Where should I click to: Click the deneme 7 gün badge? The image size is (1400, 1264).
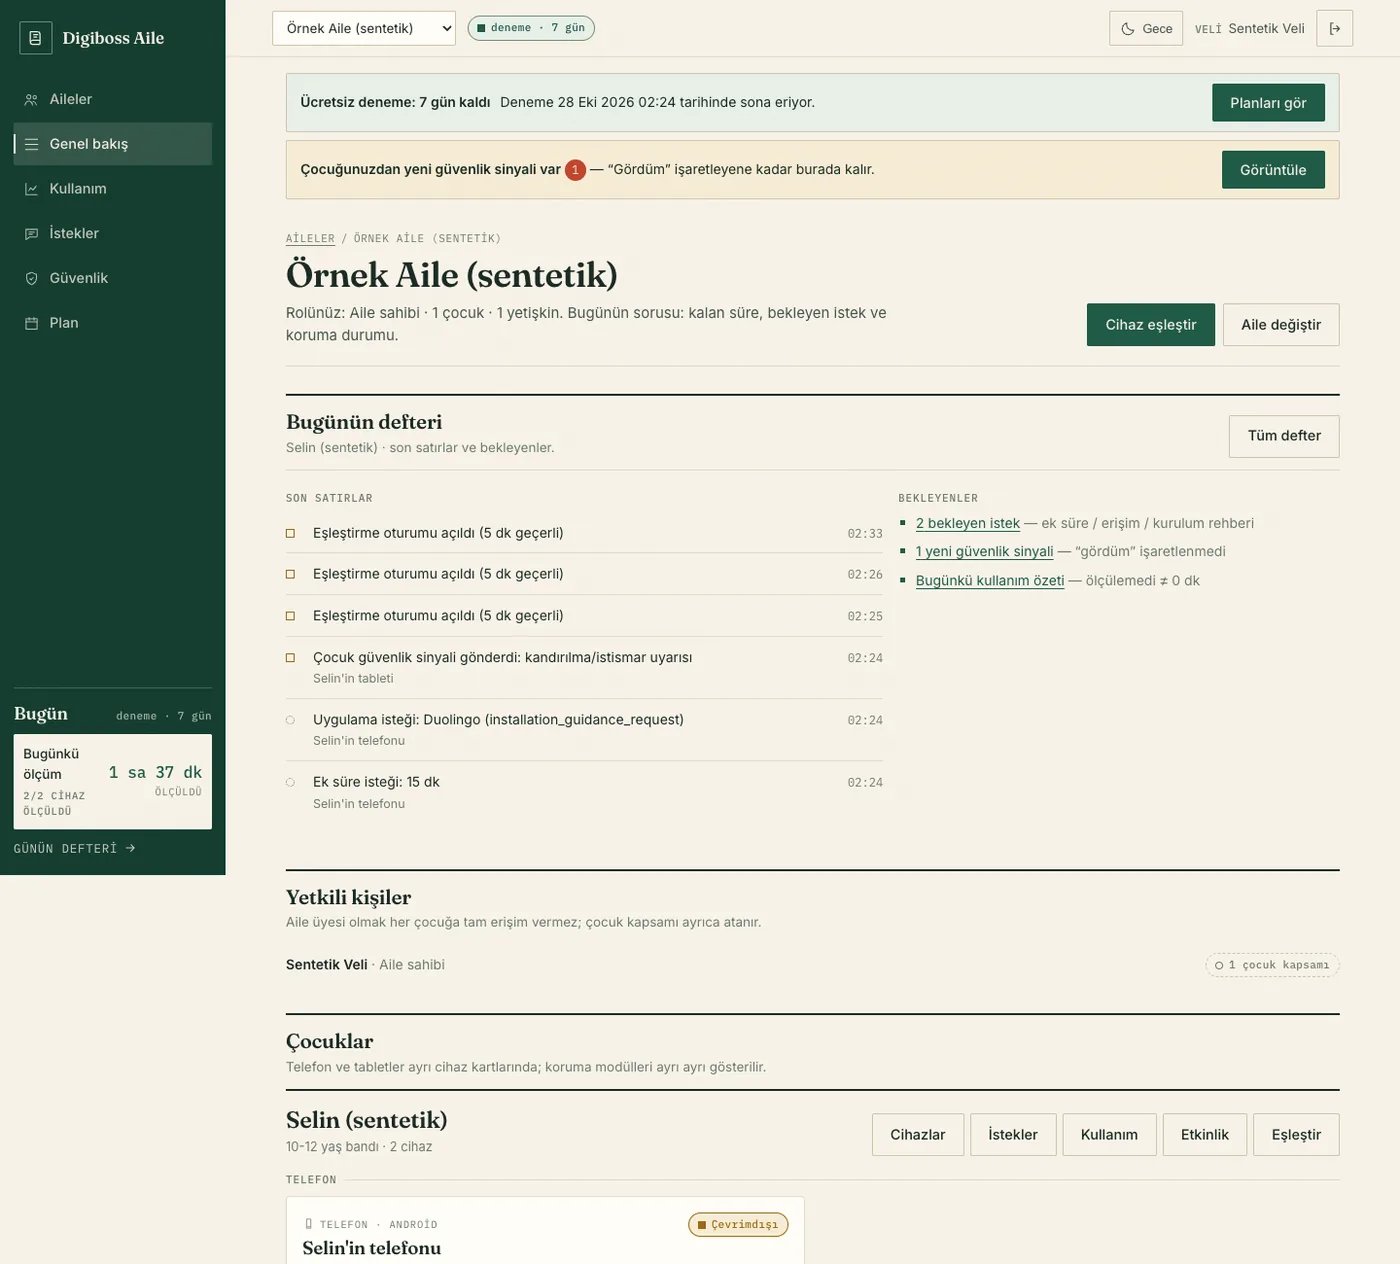(531, 28)
